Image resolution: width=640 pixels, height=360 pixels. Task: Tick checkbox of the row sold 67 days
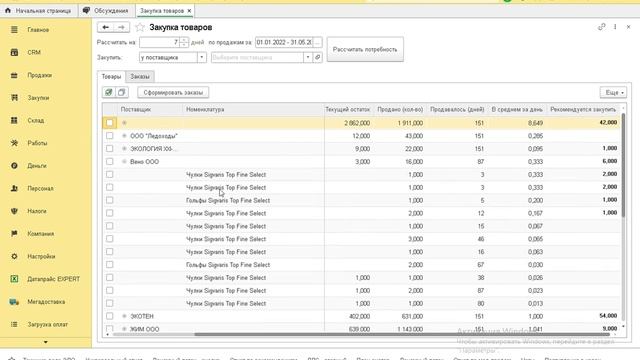(109, 264)
